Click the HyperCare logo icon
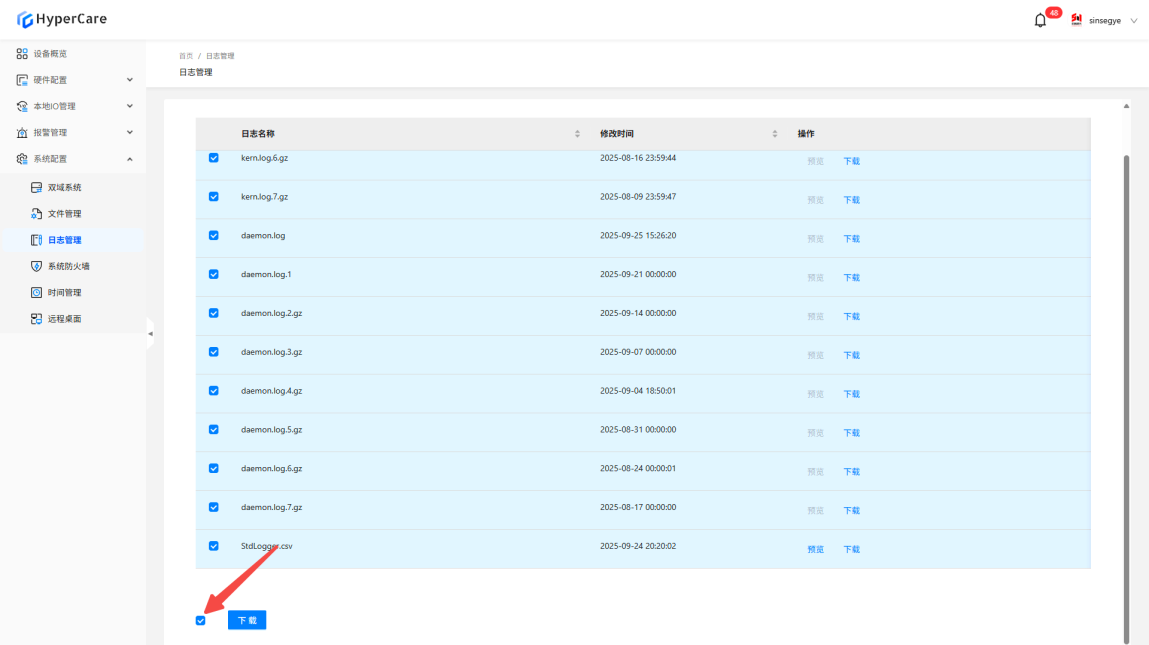 tap(25, 19)
